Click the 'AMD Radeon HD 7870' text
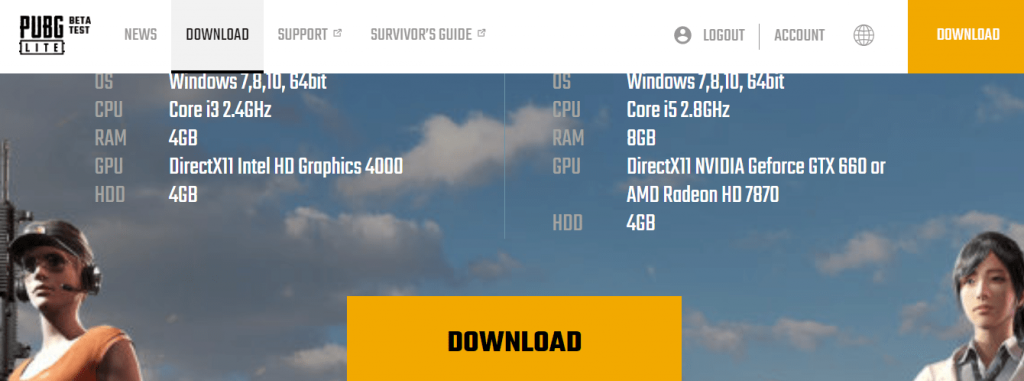The height and width of the screenshot is (381, 1024). [703, 195]
